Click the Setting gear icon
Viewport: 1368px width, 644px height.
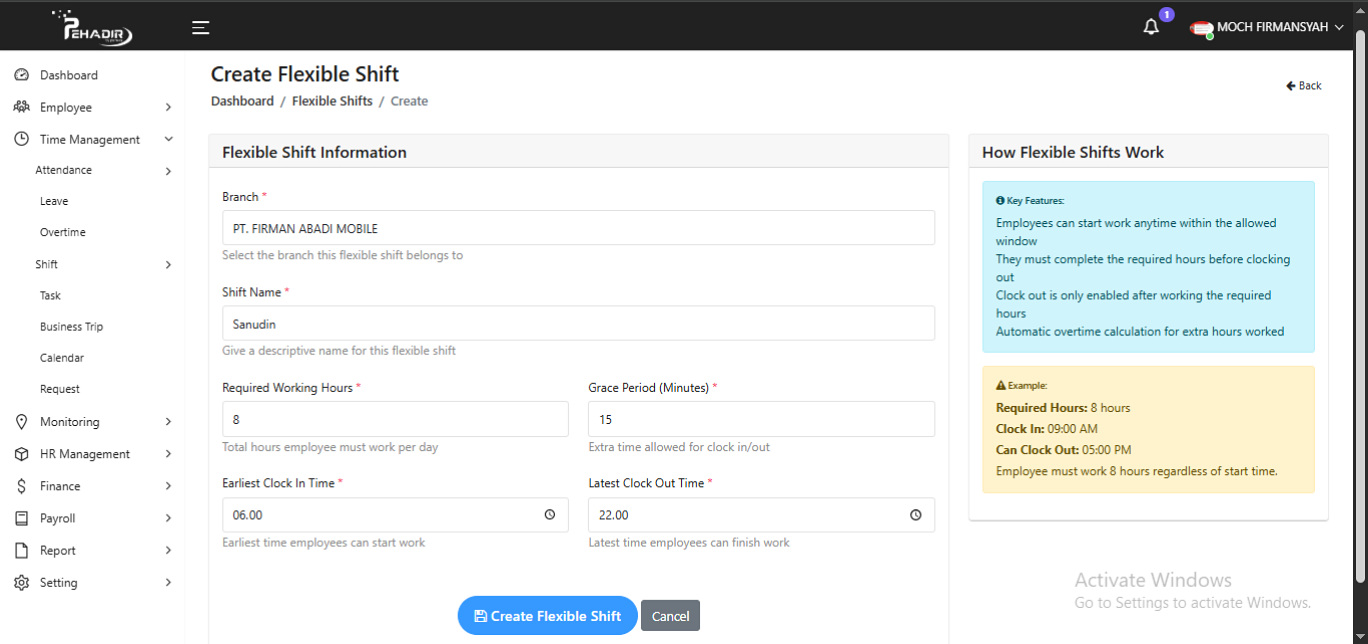[21, 582]
